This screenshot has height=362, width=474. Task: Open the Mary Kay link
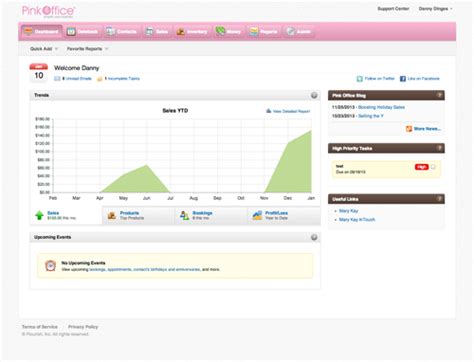pyautogui.click(x=348, y=211)
